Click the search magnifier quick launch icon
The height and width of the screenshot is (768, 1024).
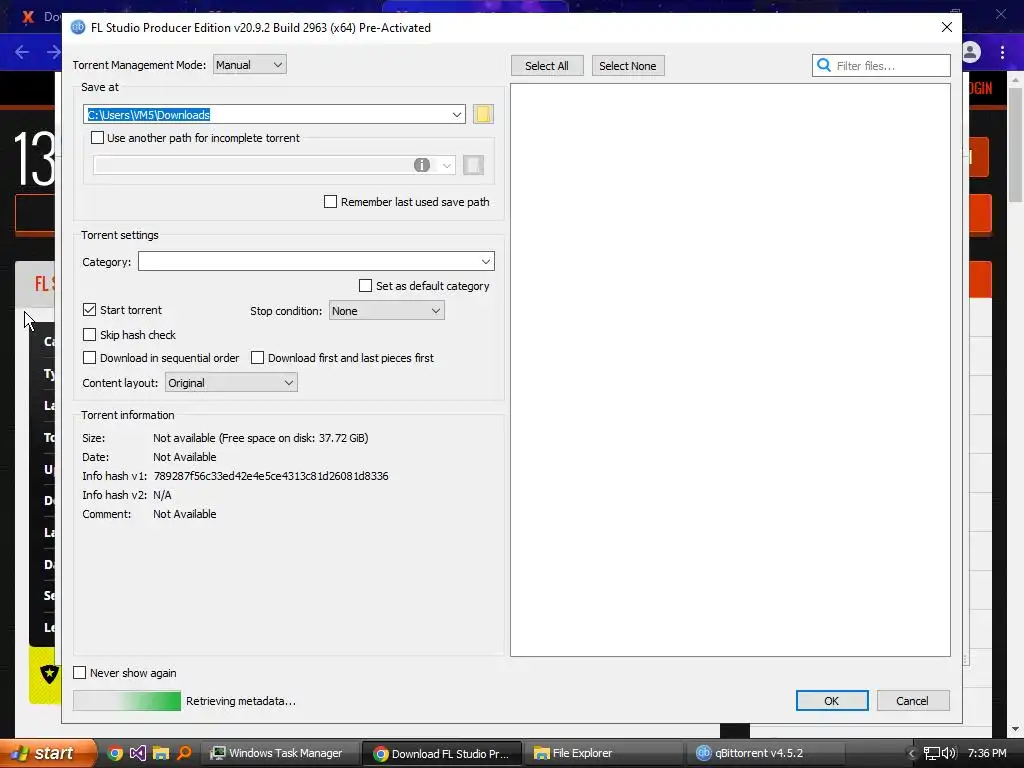(184, 754)
